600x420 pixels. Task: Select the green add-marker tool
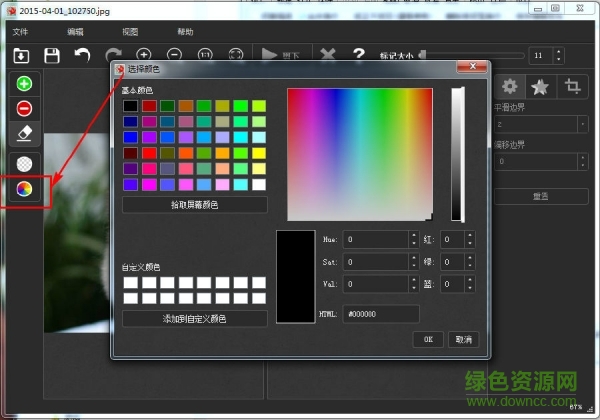(24, 84)
